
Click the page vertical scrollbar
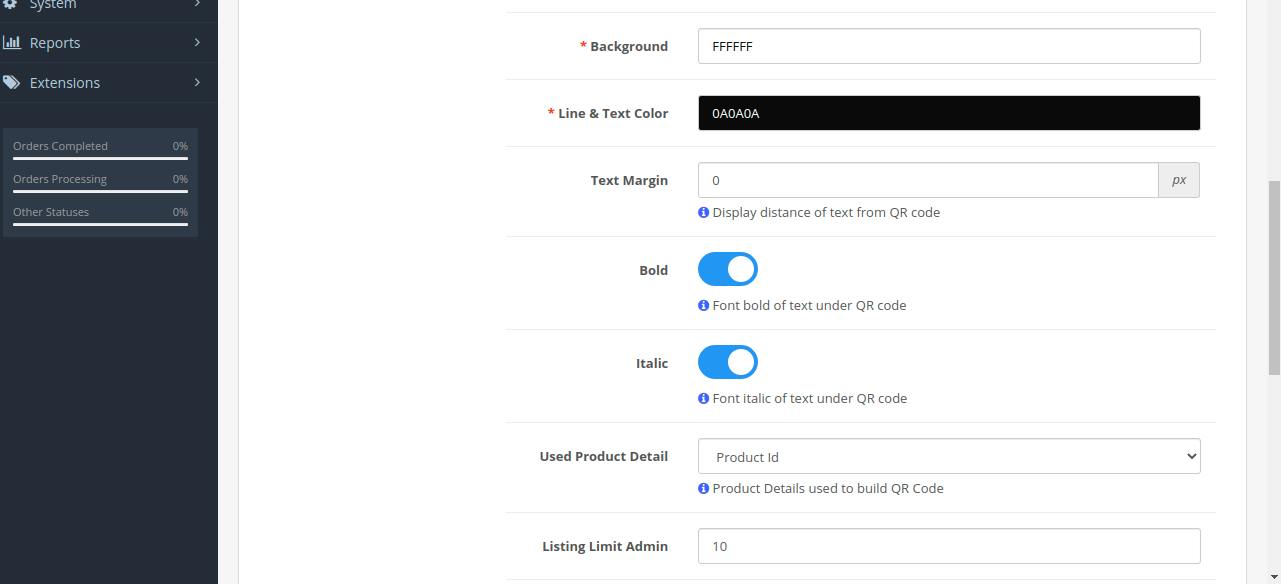click(x=1273, y=280)
